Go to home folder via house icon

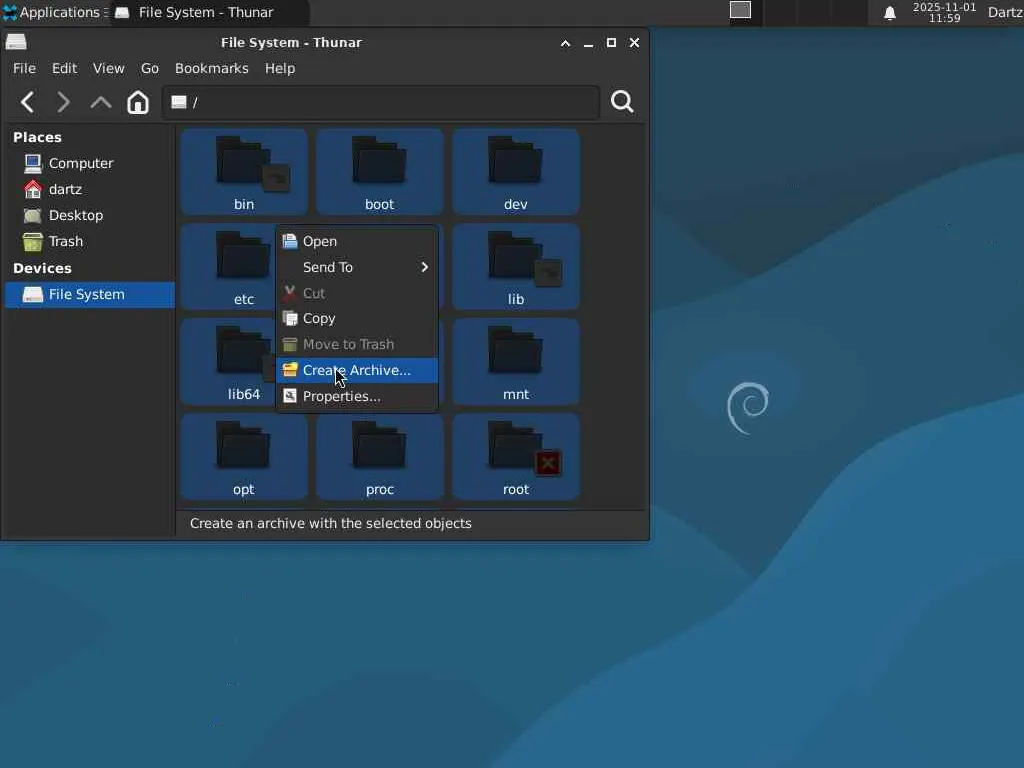[138, 102]
